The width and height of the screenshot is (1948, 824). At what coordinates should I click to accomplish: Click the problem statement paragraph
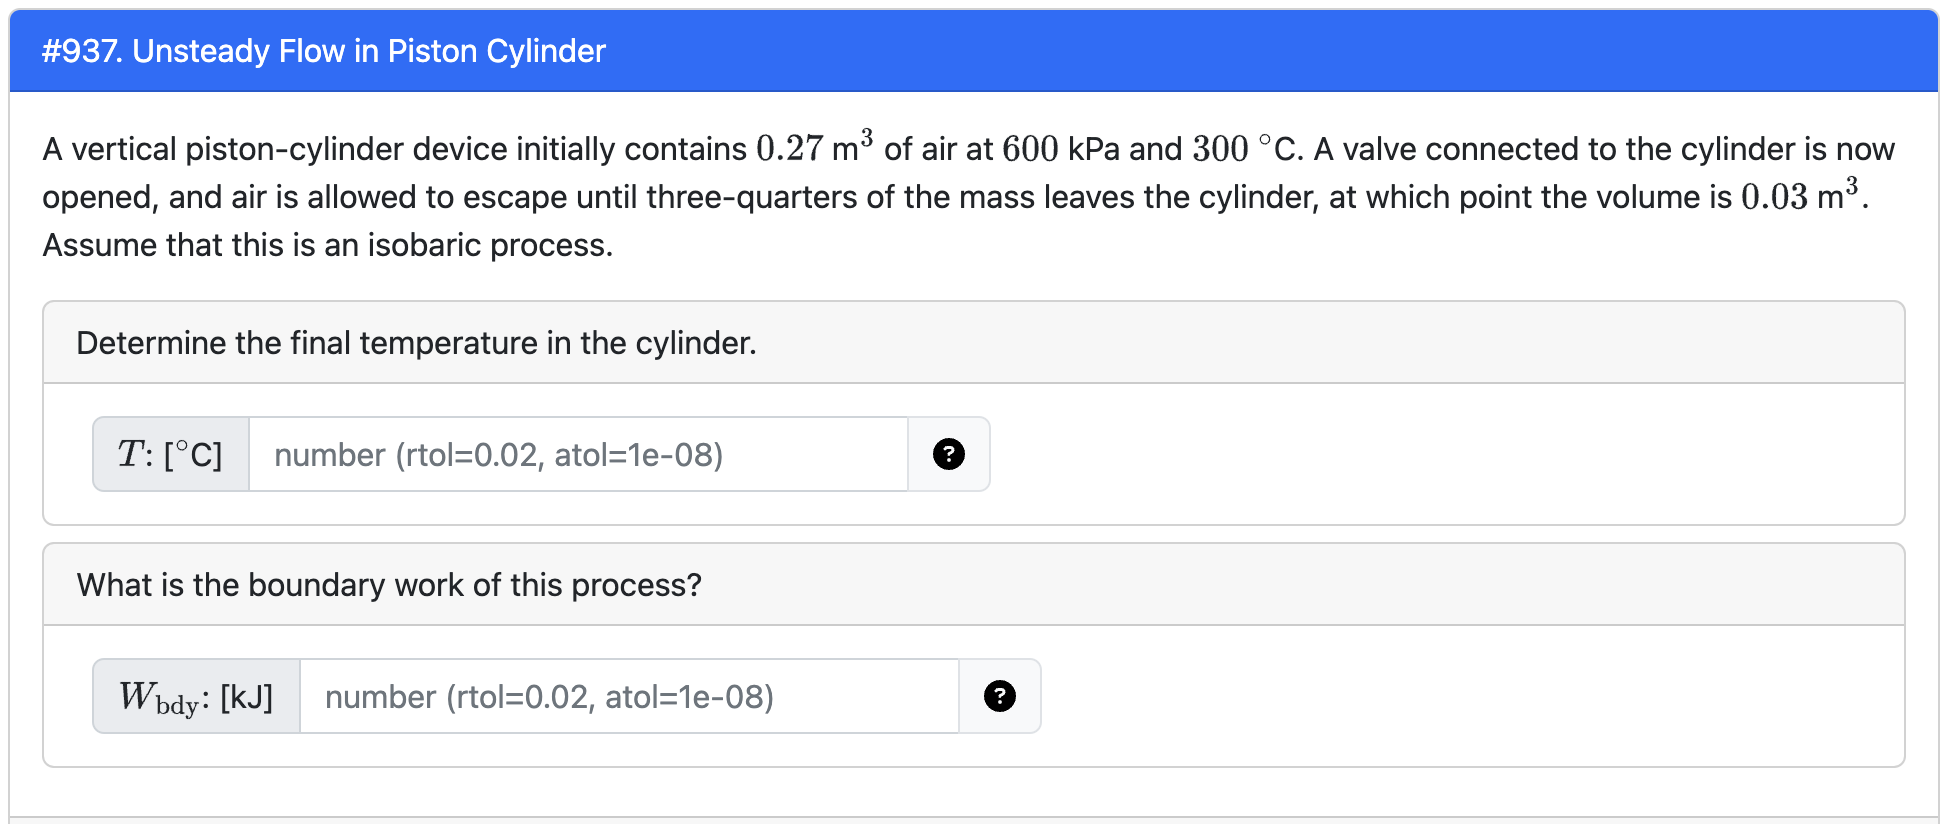tap(970, 196)
